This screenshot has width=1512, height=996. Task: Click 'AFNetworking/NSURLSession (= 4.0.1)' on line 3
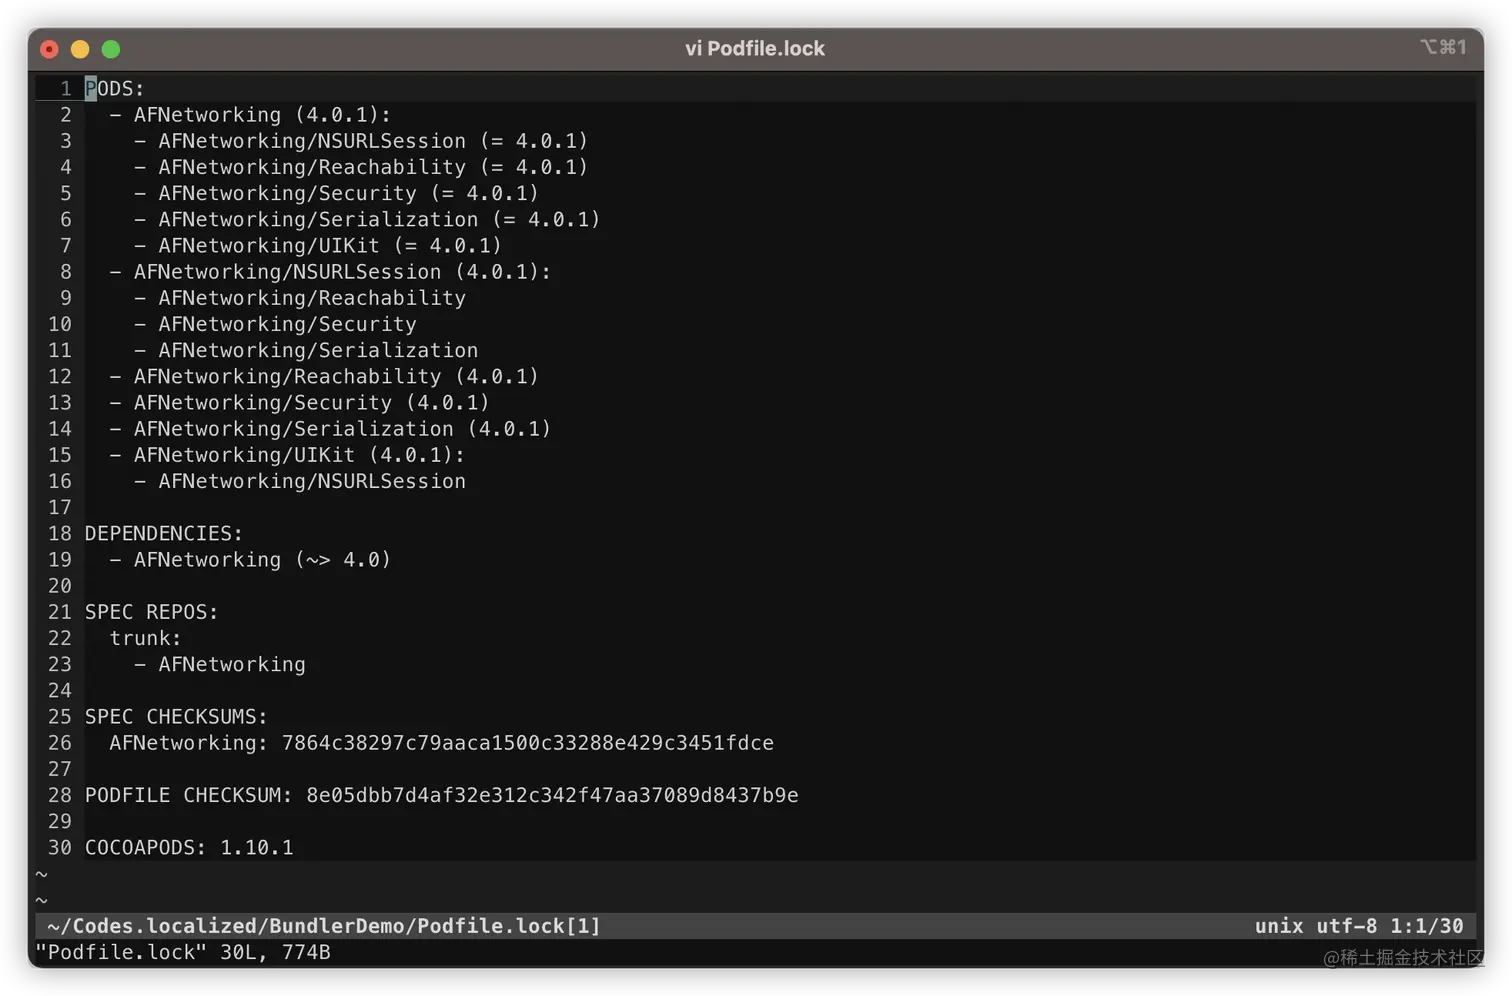click(373, 141)
